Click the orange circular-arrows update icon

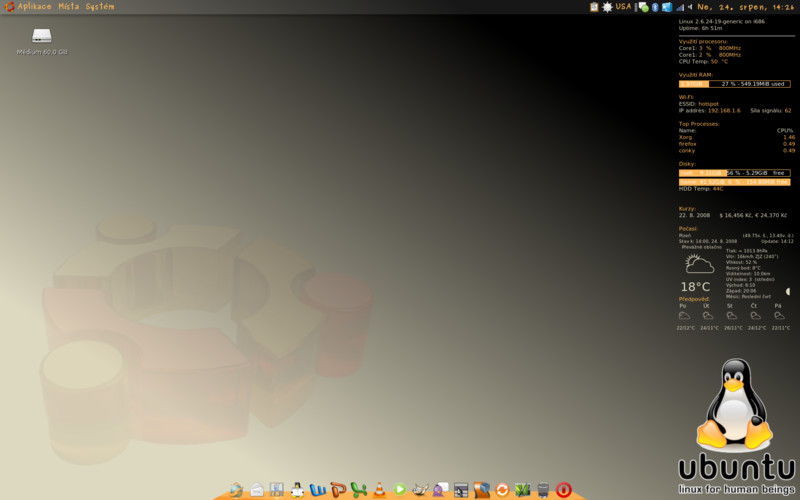click(x=502, y=490)
